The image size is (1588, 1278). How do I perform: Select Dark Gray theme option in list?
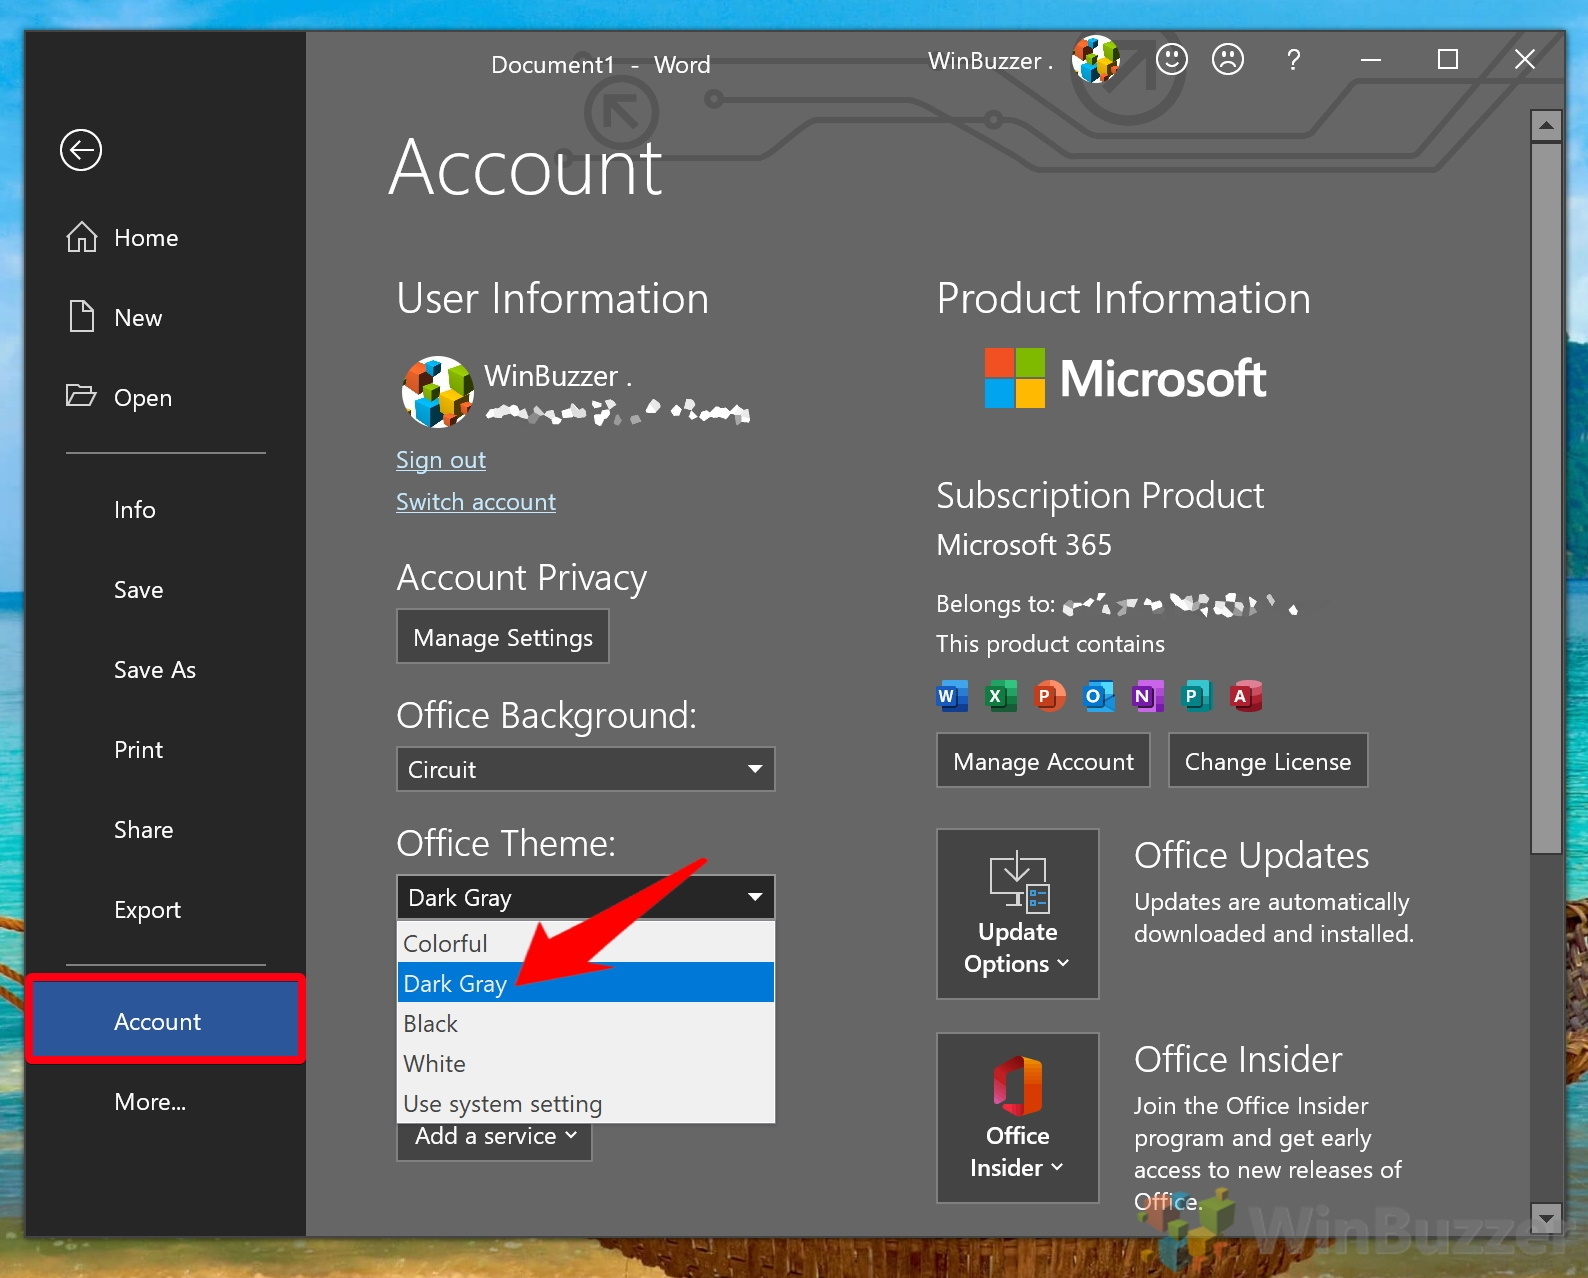[x=586, y=983]
